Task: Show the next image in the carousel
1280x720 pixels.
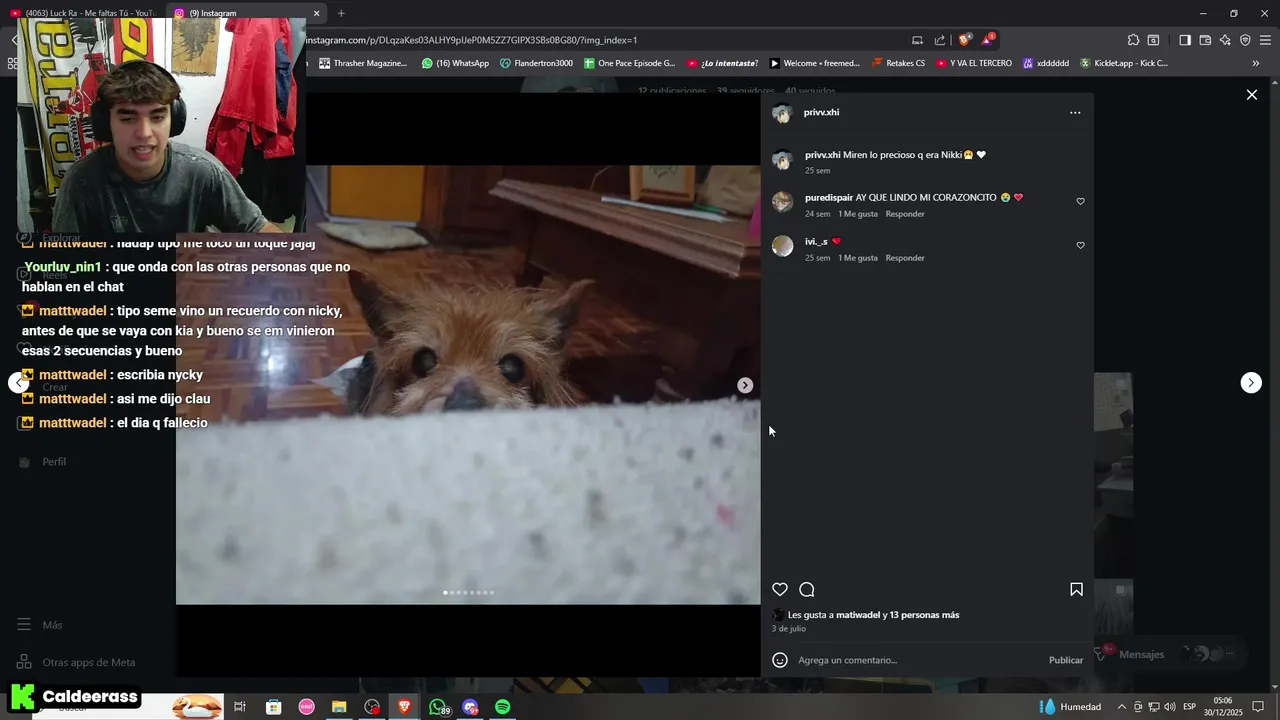Action: click(745, 385)
